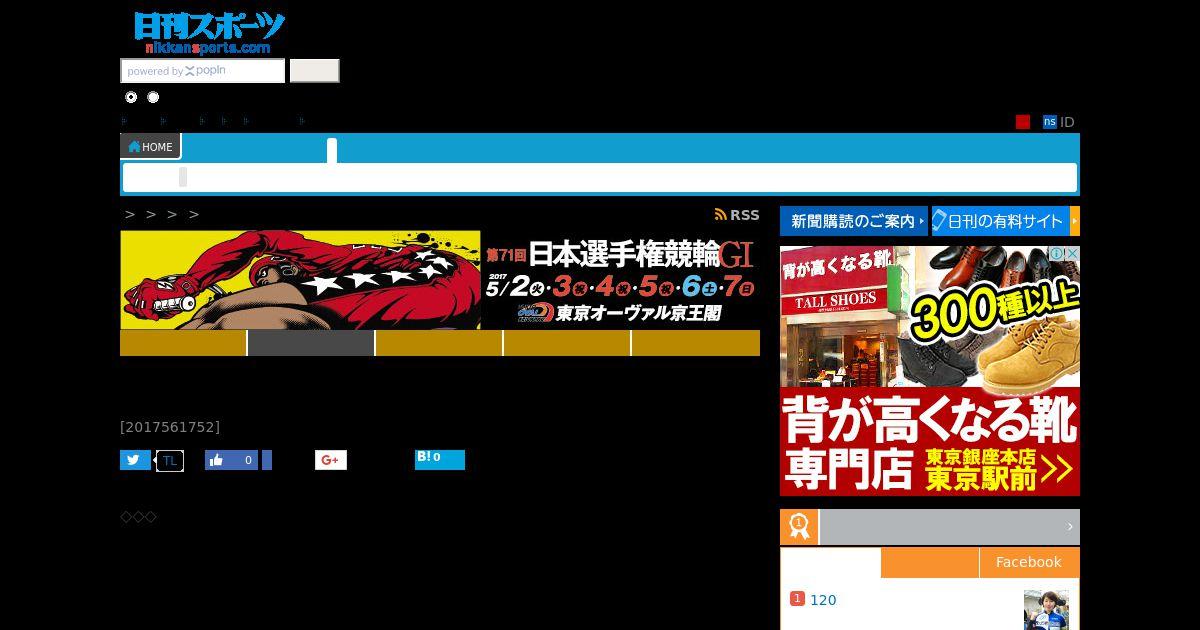The width and height of the screenshot is (1200, 630).
Task: Click the ns ID badge icon
Action: (x=1049, y=122)
